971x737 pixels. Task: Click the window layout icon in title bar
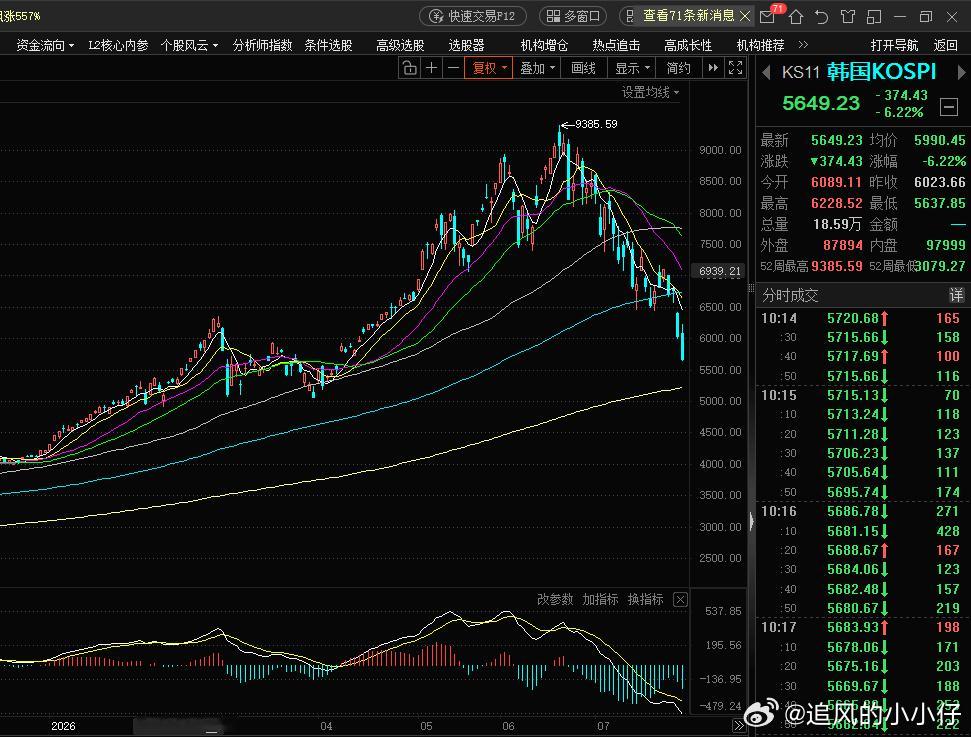click(874, 17)
